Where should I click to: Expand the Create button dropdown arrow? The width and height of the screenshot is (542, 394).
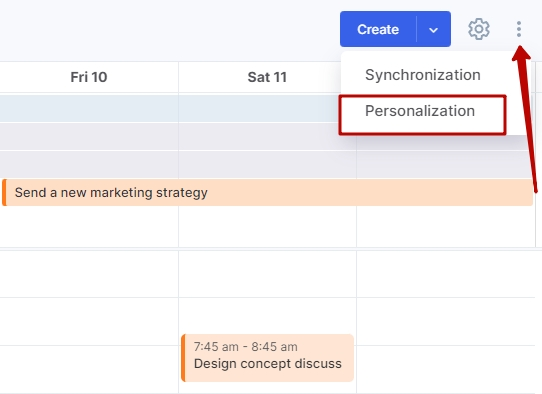tap(433, 30)
